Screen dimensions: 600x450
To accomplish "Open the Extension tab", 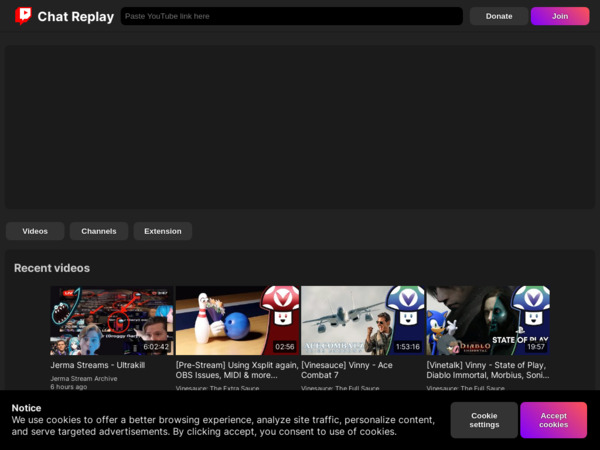I will 163,231.
